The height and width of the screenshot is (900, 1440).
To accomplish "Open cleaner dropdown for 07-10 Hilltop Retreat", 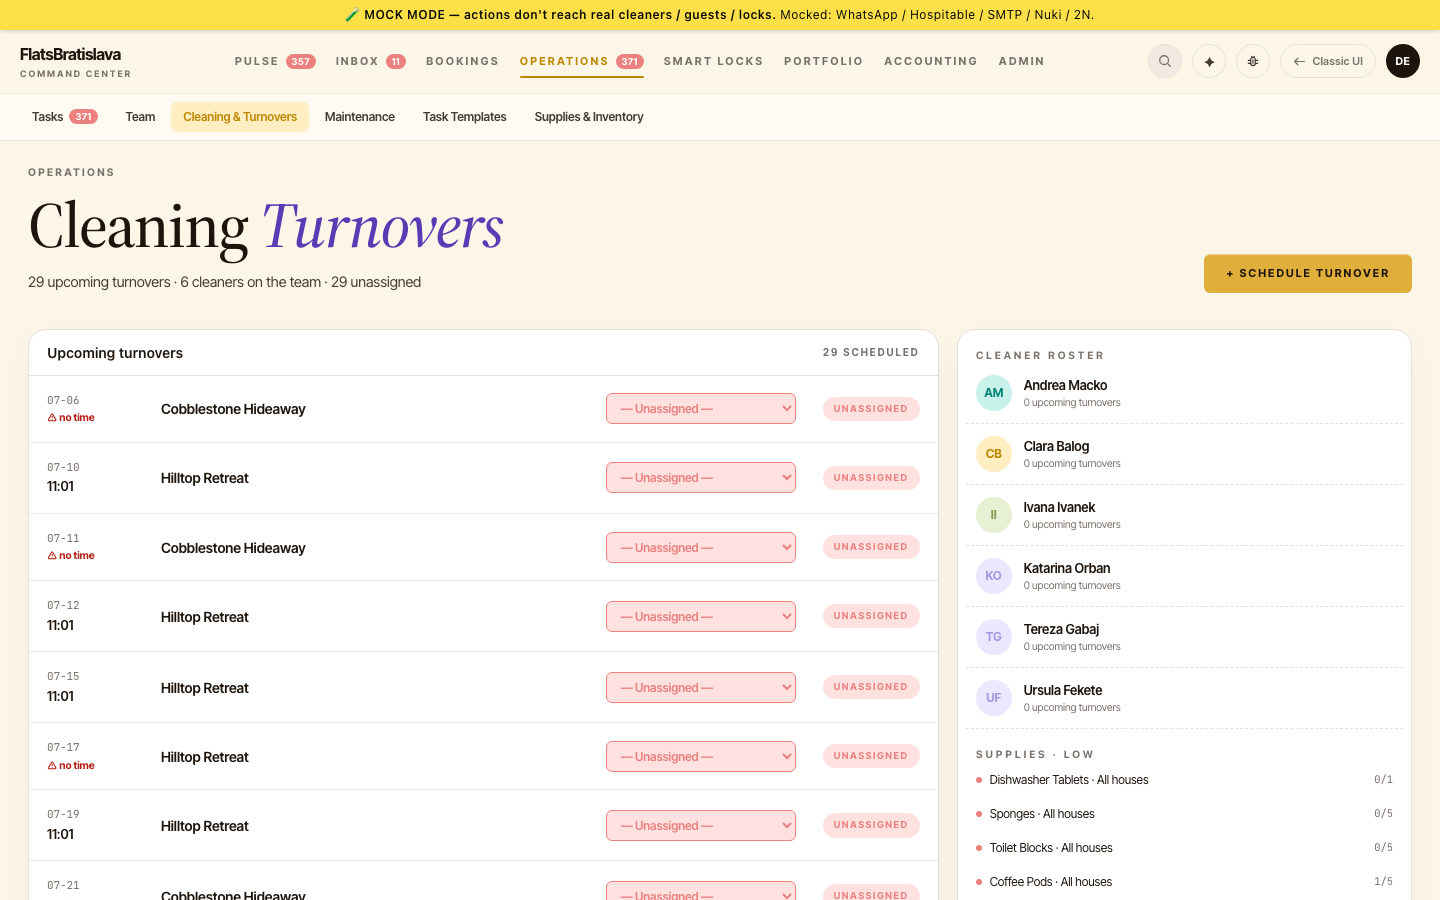I will coord(701,477).
